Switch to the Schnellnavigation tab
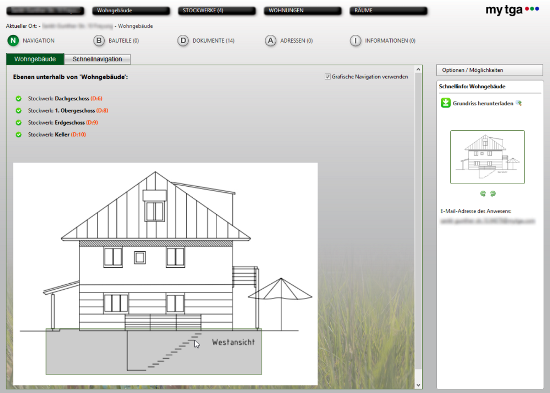The height and width of the screenshot is (393, 550). click(x=98, y=59)
